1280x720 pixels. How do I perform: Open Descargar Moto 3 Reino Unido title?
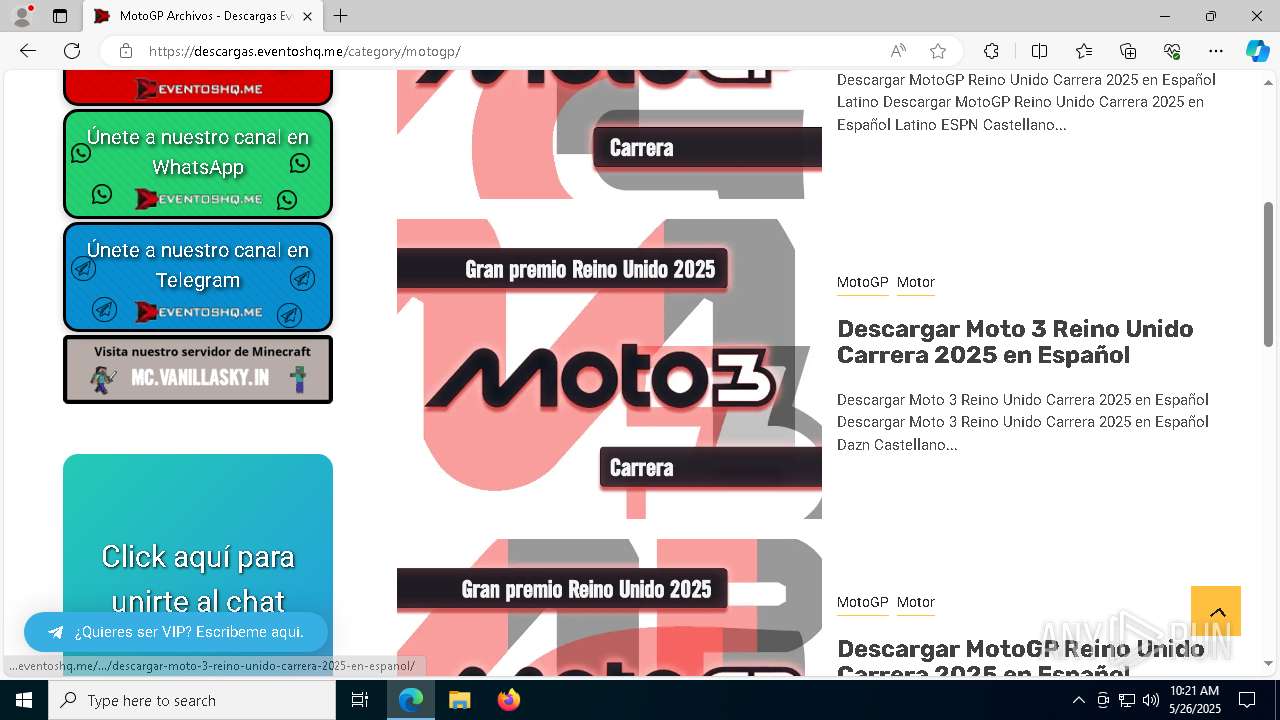tap(1015, 342)
